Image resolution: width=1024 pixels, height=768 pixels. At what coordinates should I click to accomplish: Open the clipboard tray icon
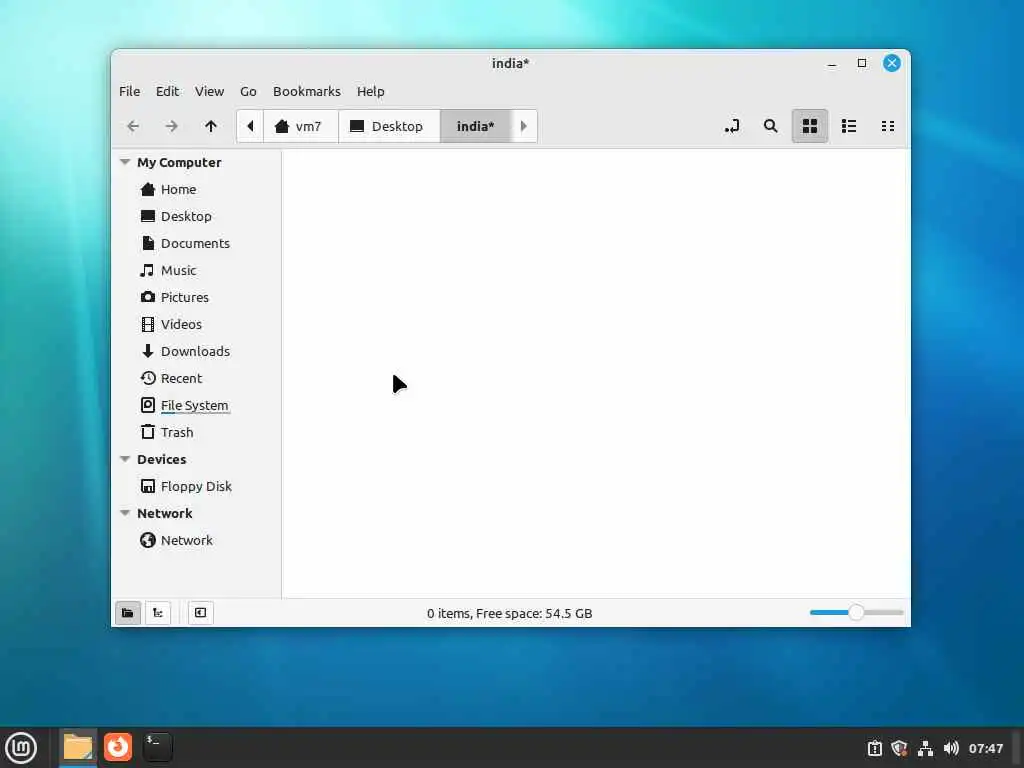[874, 748]
